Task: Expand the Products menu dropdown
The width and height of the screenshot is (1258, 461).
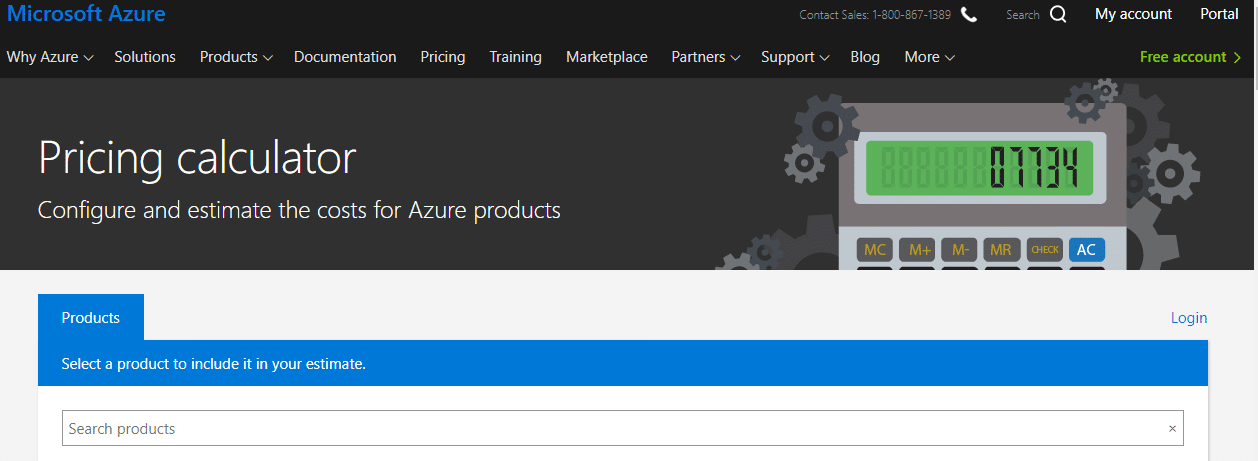Action: [236, 57]
